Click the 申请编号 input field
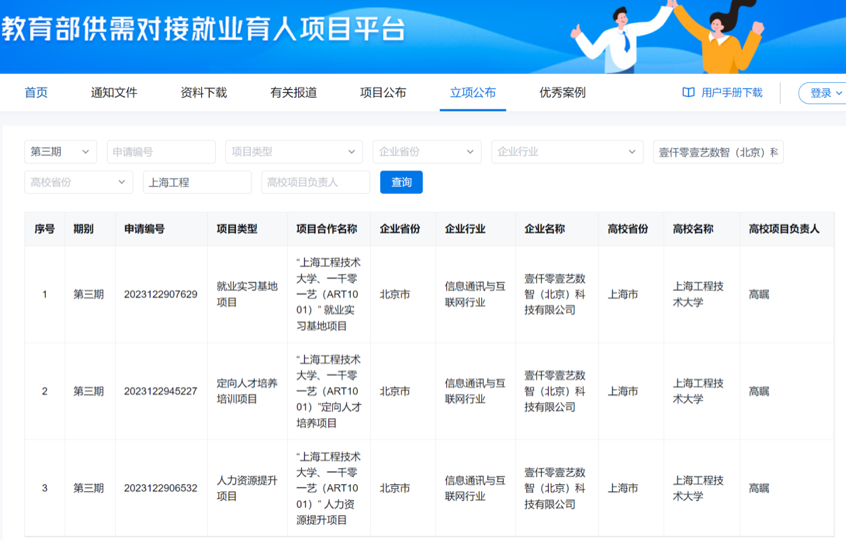Screen dimensions: 846x541 pos(160,152)
